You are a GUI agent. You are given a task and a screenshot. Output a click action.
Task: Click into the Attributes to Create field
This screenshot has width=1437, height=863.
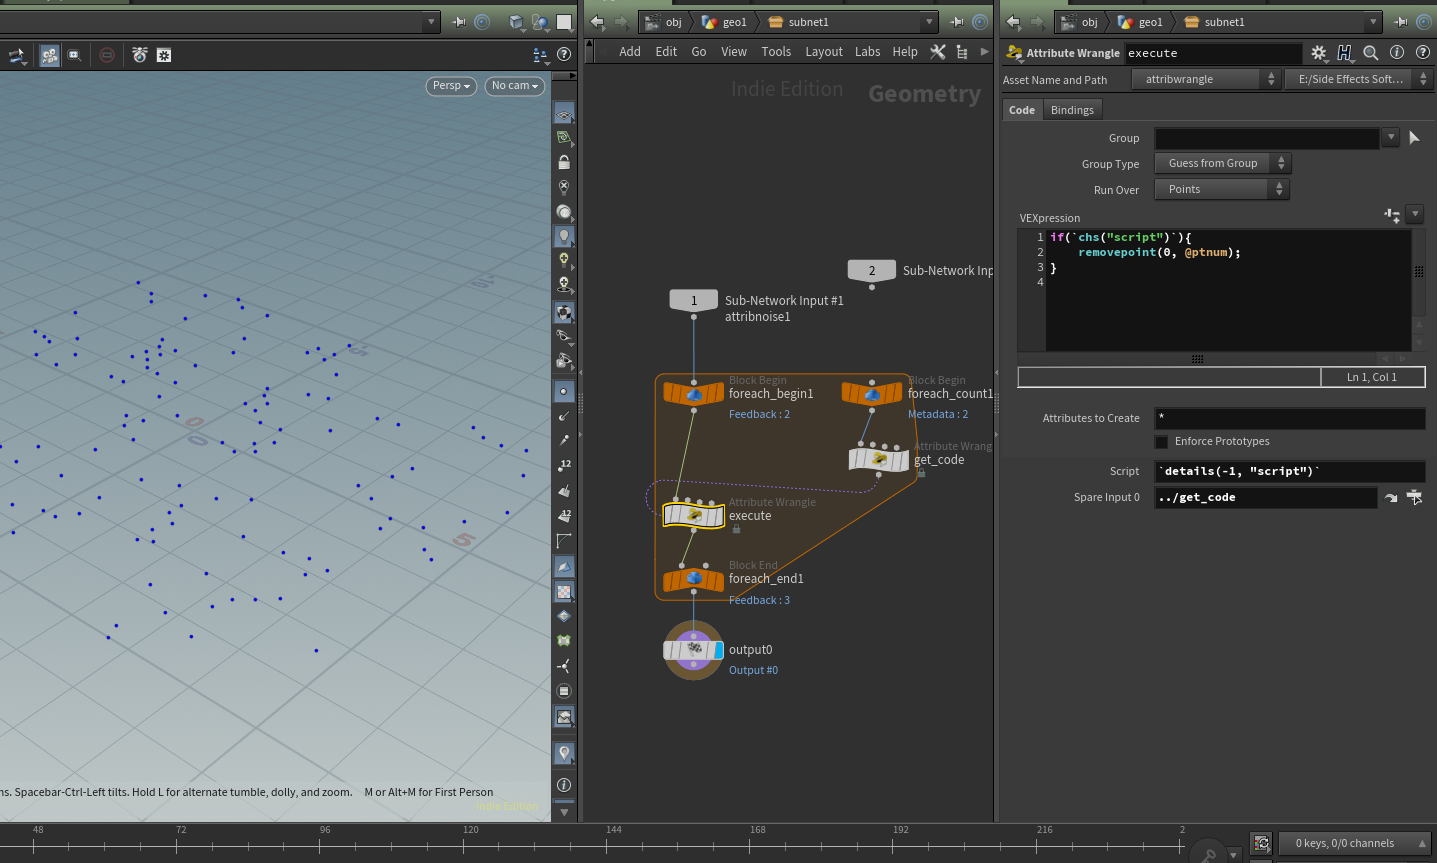pos(1289,418)
